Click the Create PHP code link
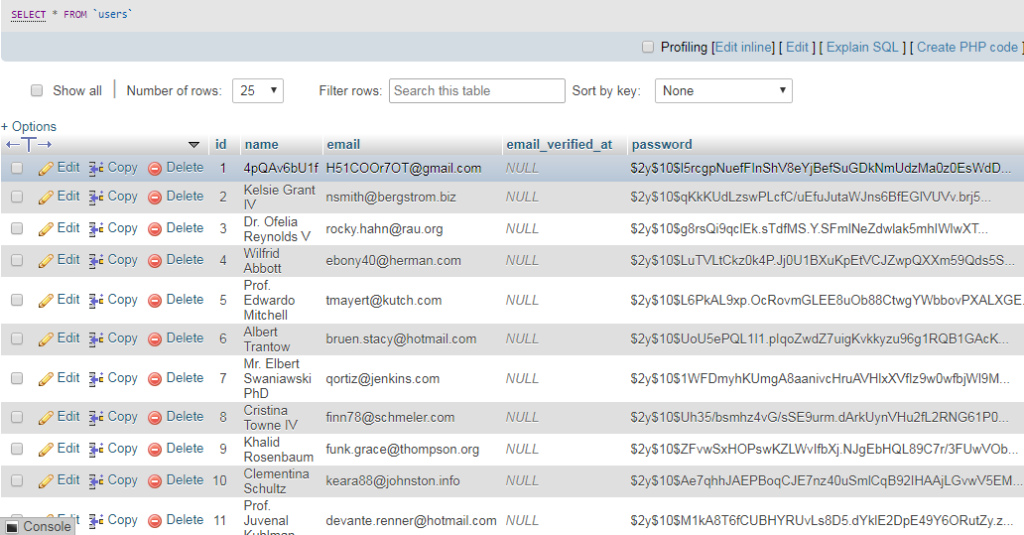 (x=967, y=47)
